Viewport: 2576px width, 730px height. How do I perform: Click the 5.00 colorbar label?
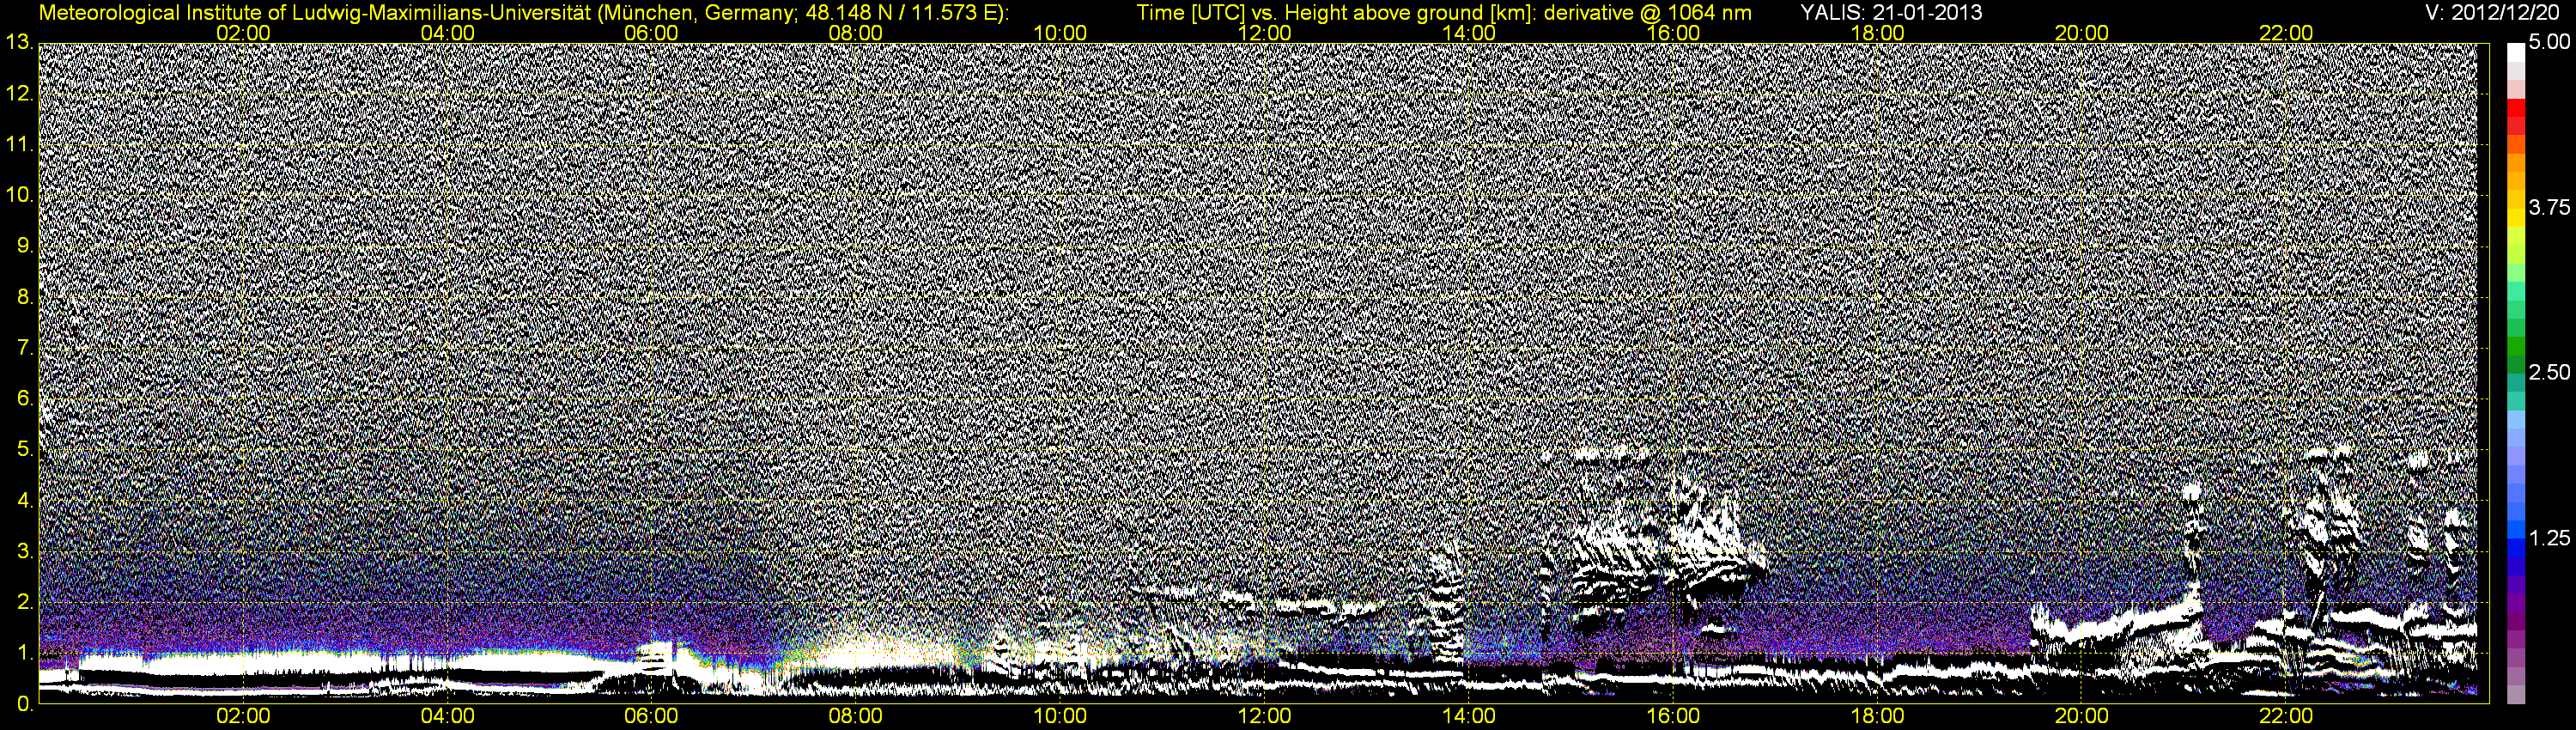point(2549,43)
